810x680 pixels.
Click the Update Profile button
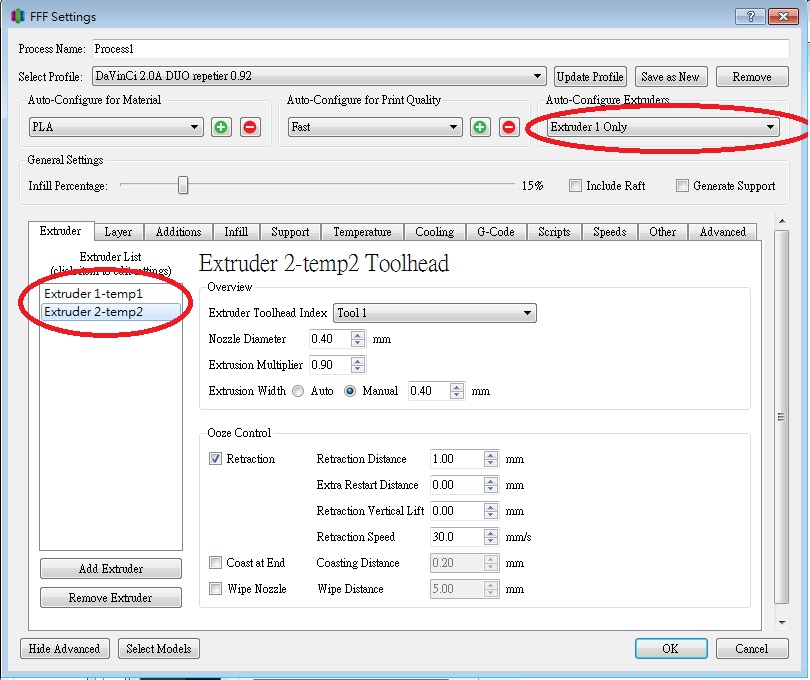590,76
